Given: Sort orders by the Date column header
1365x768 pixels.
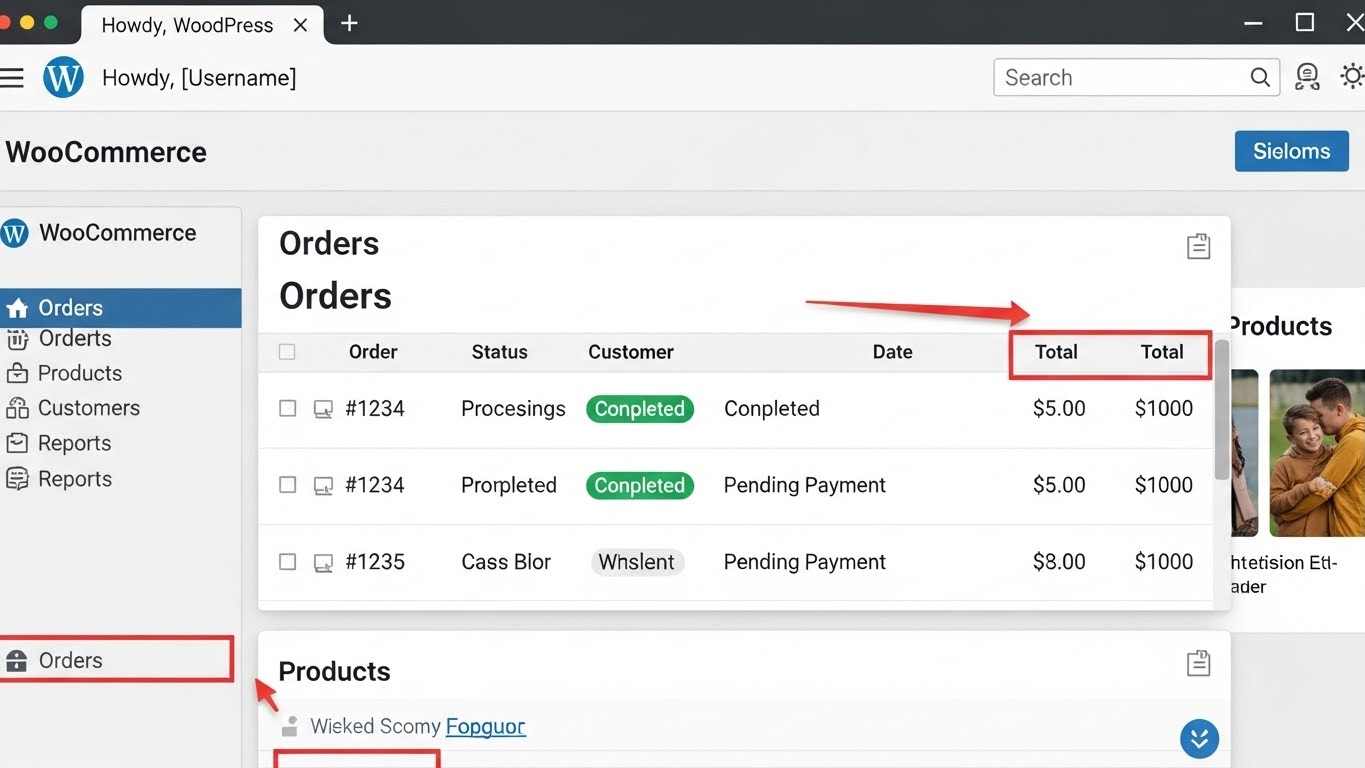Looking at the screenshot, I should pos(892,352).
